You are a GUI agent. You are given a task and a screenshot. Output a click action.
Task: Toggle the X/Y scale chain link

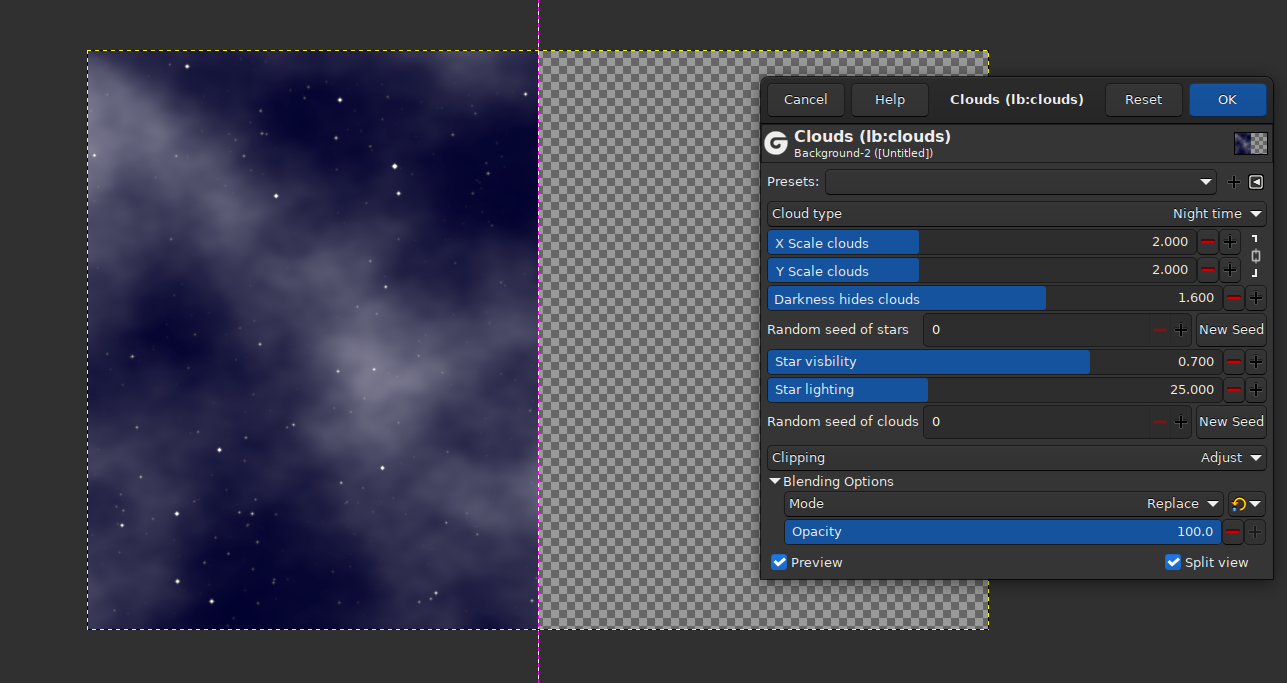click(x=1255, y=256)
